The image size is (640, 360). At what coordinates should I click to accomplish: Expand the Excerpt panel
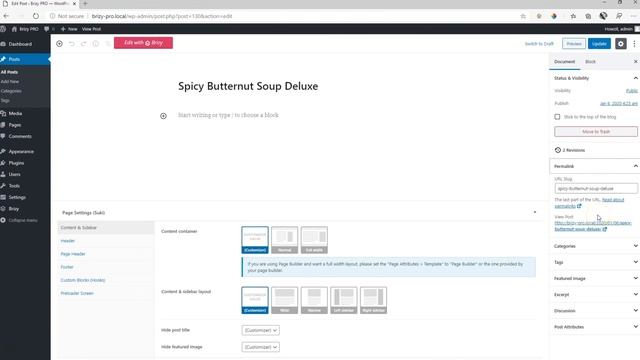595,294
